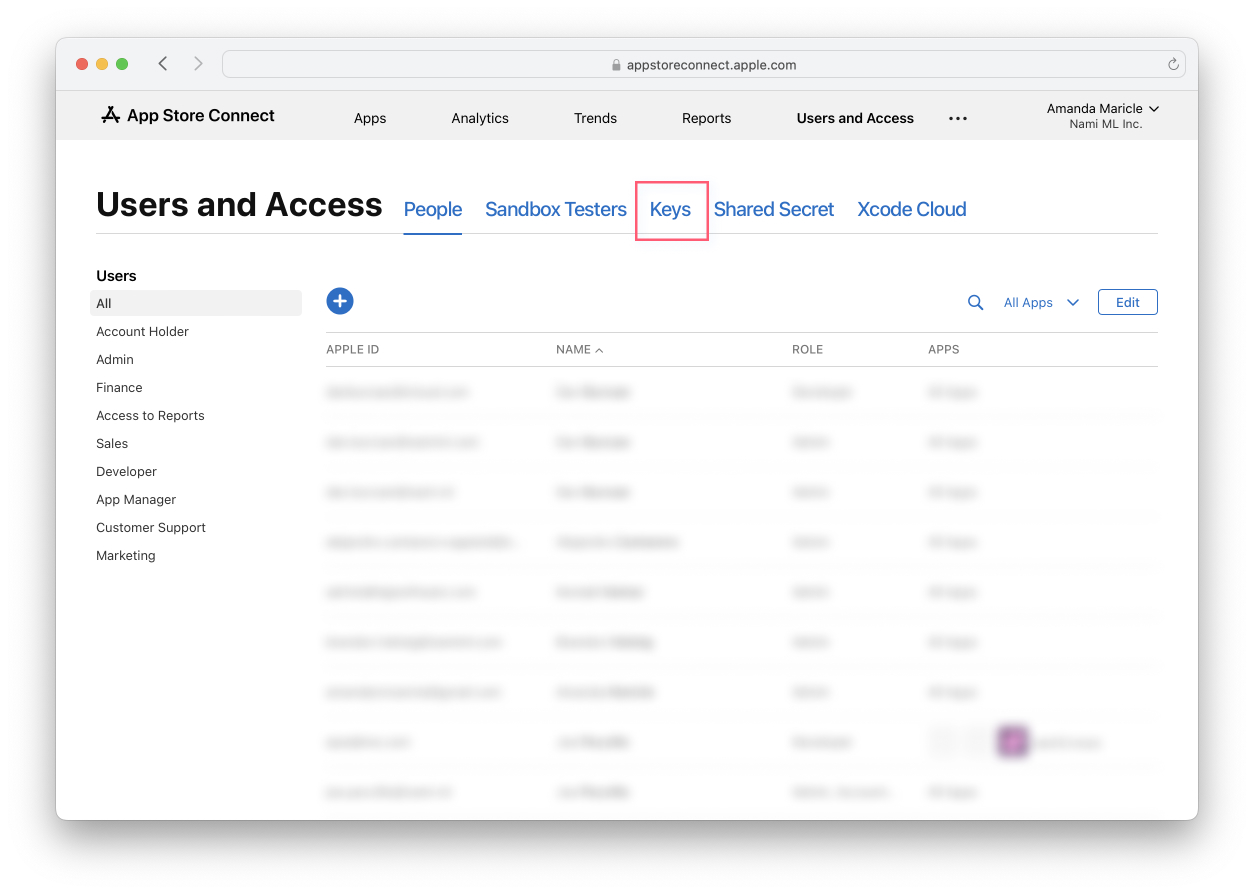Screen dimensions: 1254x894
Task: Click the appstoreconnect.apple.com address bar
Action: coord(704,64)
